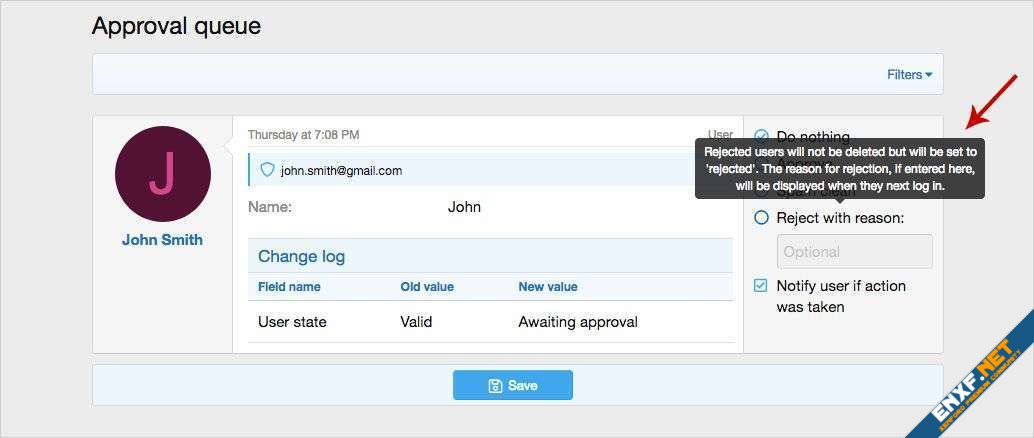Click John Smith's avatar circle

pos(162,174)
